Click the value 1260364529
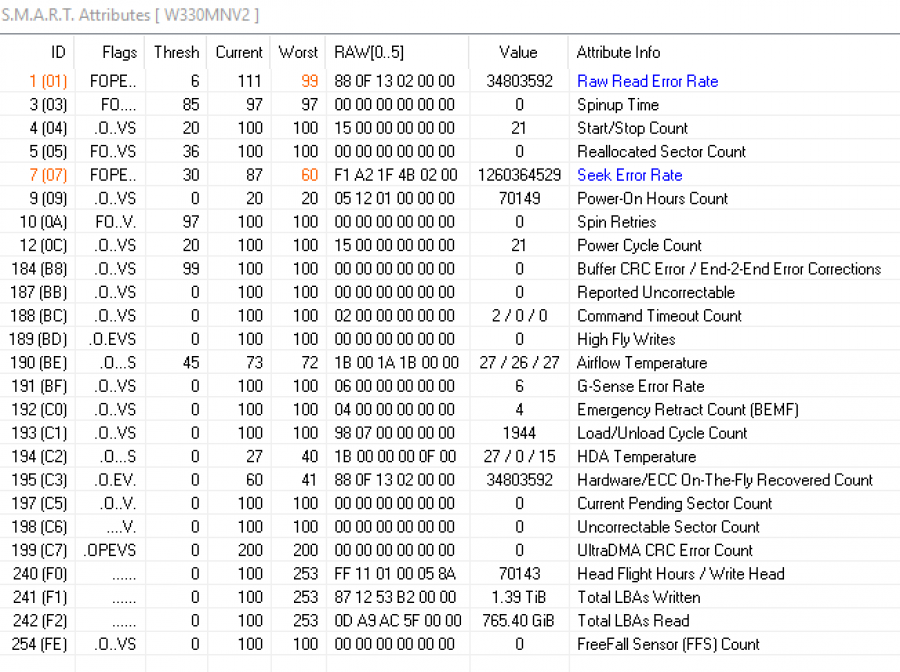This screenshot has height=672, width=900. 519,174
